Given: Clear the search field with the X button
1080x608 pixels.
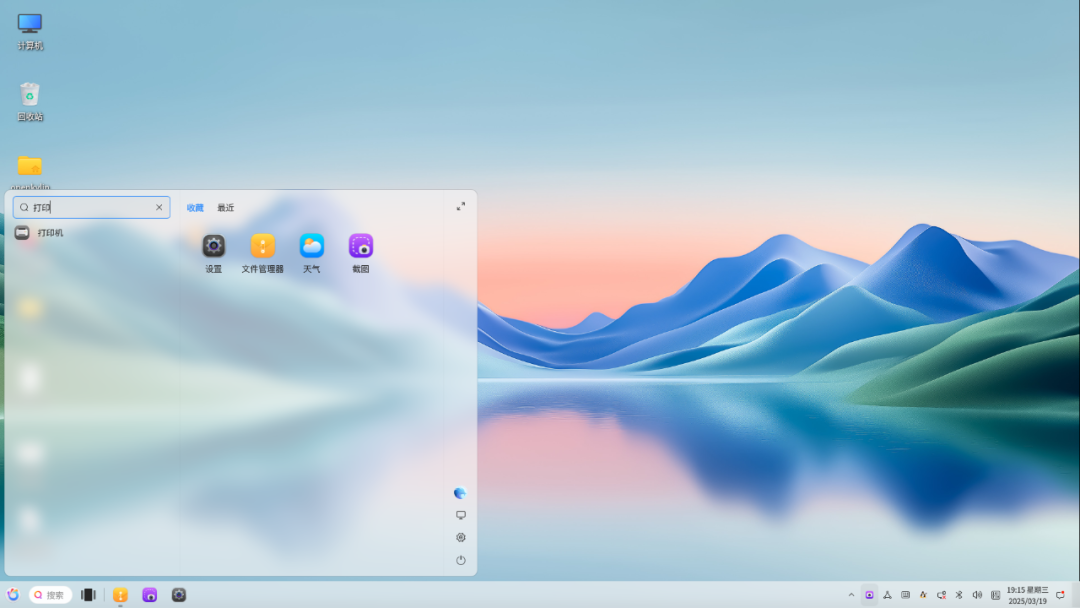Looking at the screenshot, I should click(x=159, y=207).
